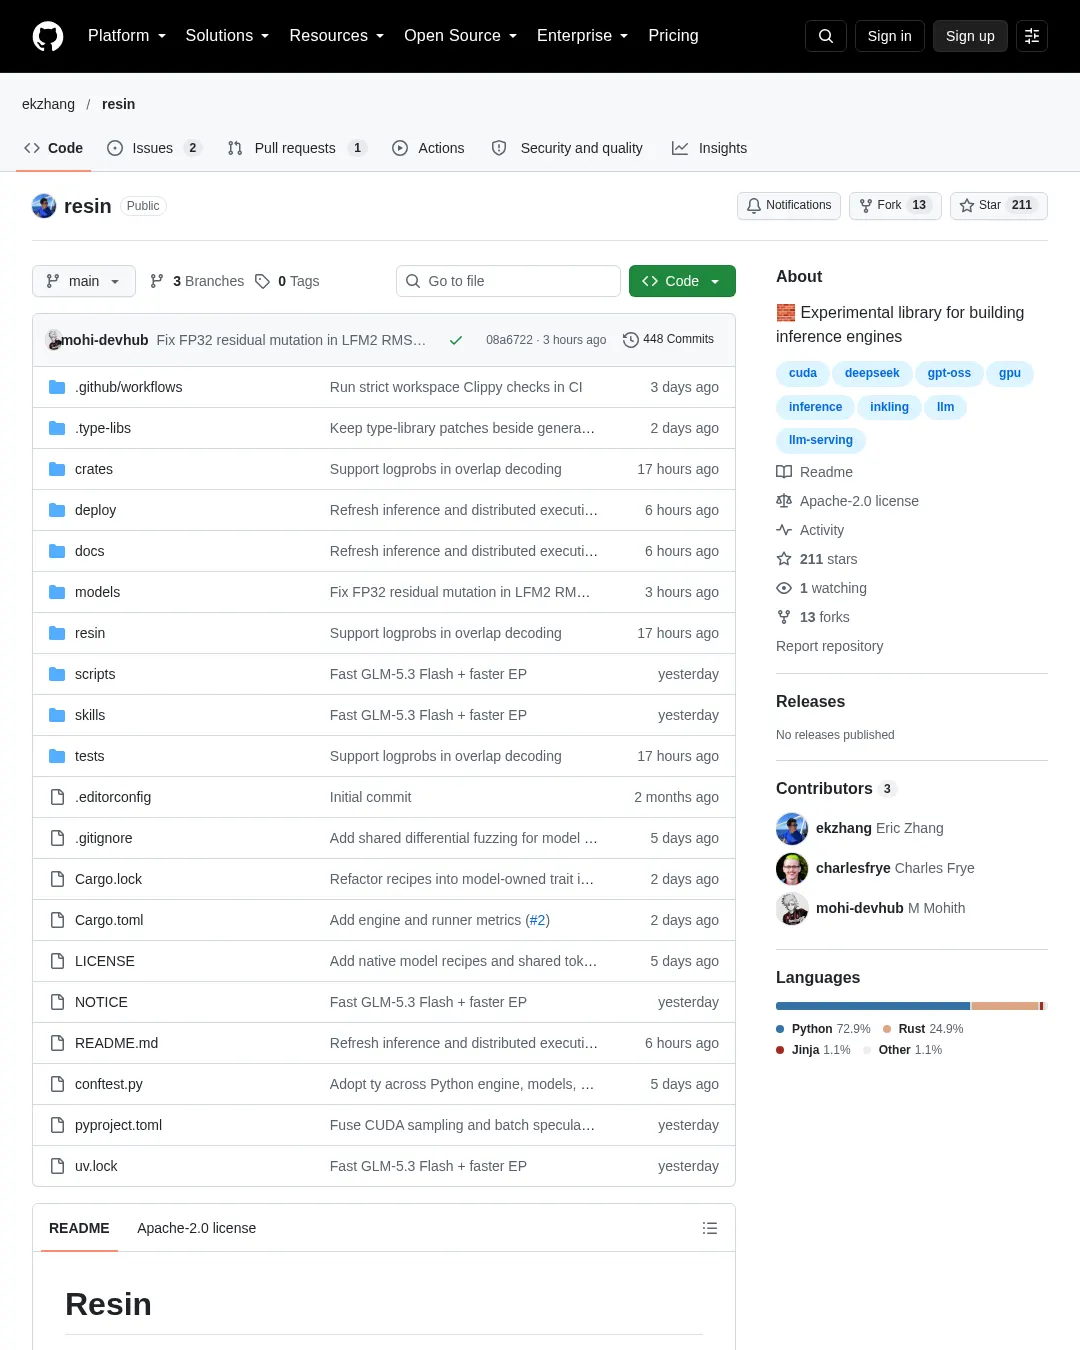Screen dimensions: 1080x1350
Task: Expand the Platform menu
Action: coord(127,36)
